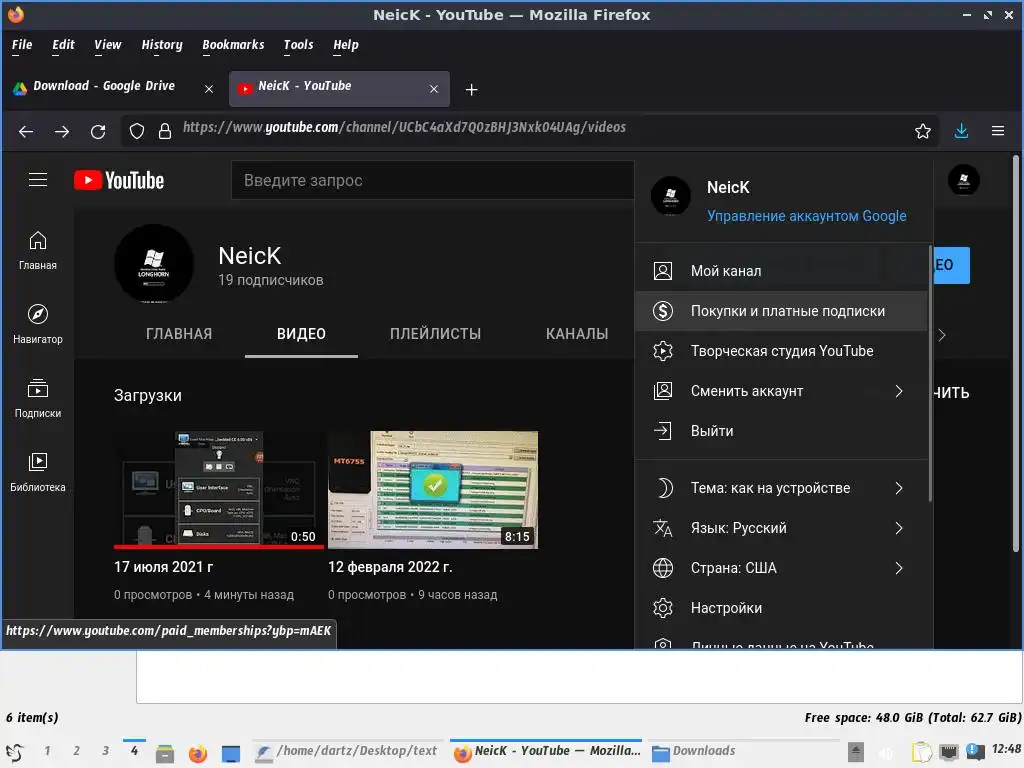Open Firefox downloads panel
The image size is (1024, 768).
(961, 131)
